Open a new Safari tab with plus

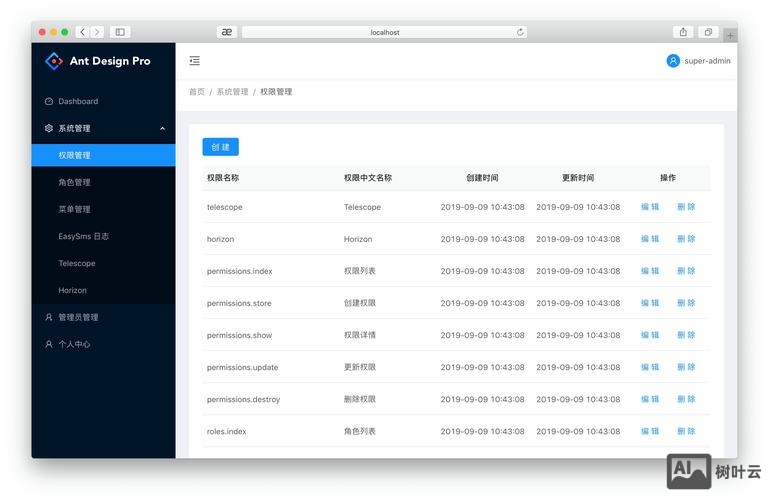730,35
